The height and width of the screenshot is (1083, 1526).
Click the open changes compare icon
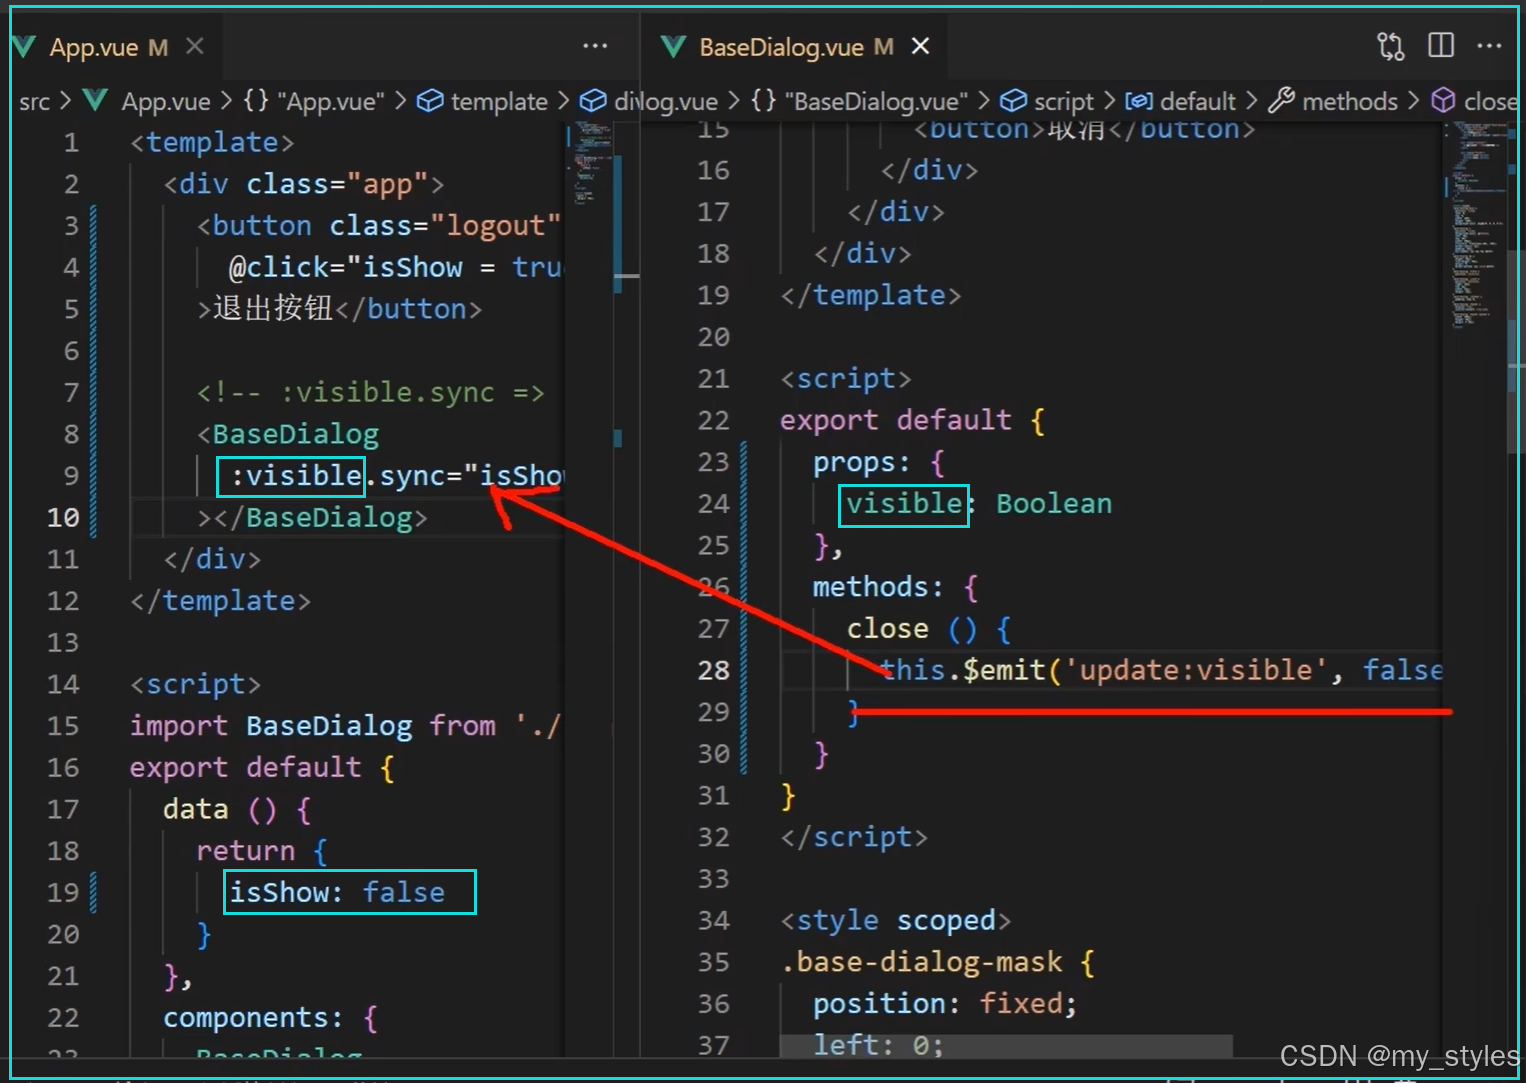(1391, 46)
